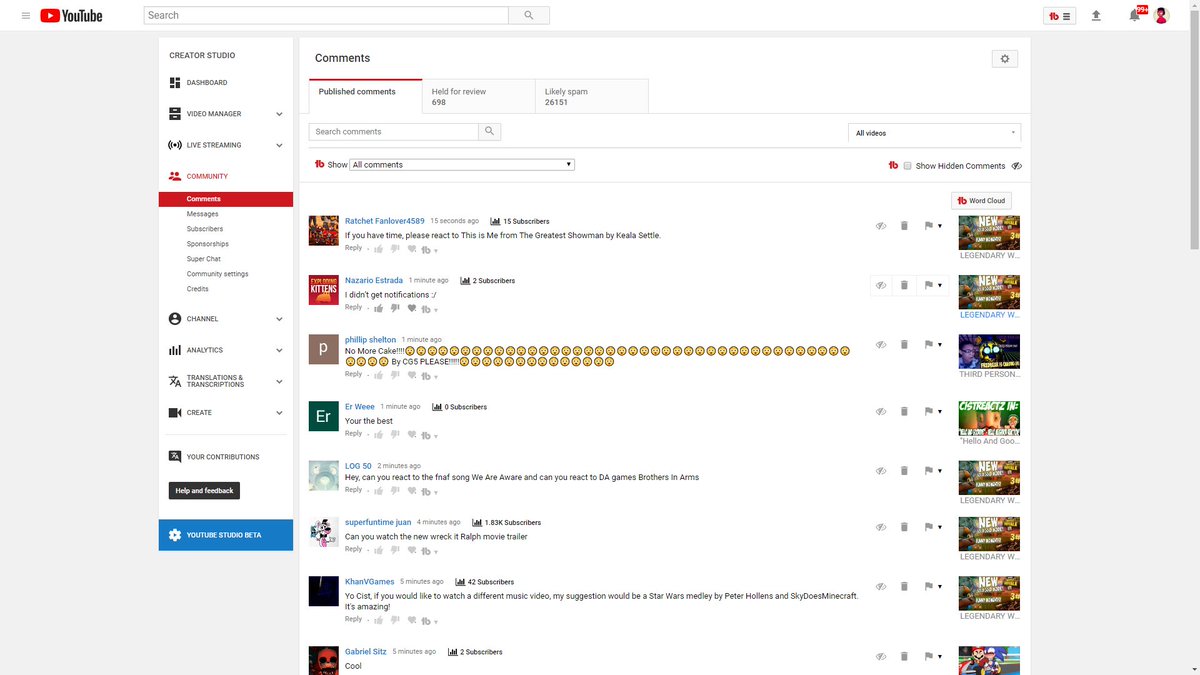The height and width of the screenshot is (675, 1200).
Task: Open the All comments filter dropdown
Action: (462, 164)
